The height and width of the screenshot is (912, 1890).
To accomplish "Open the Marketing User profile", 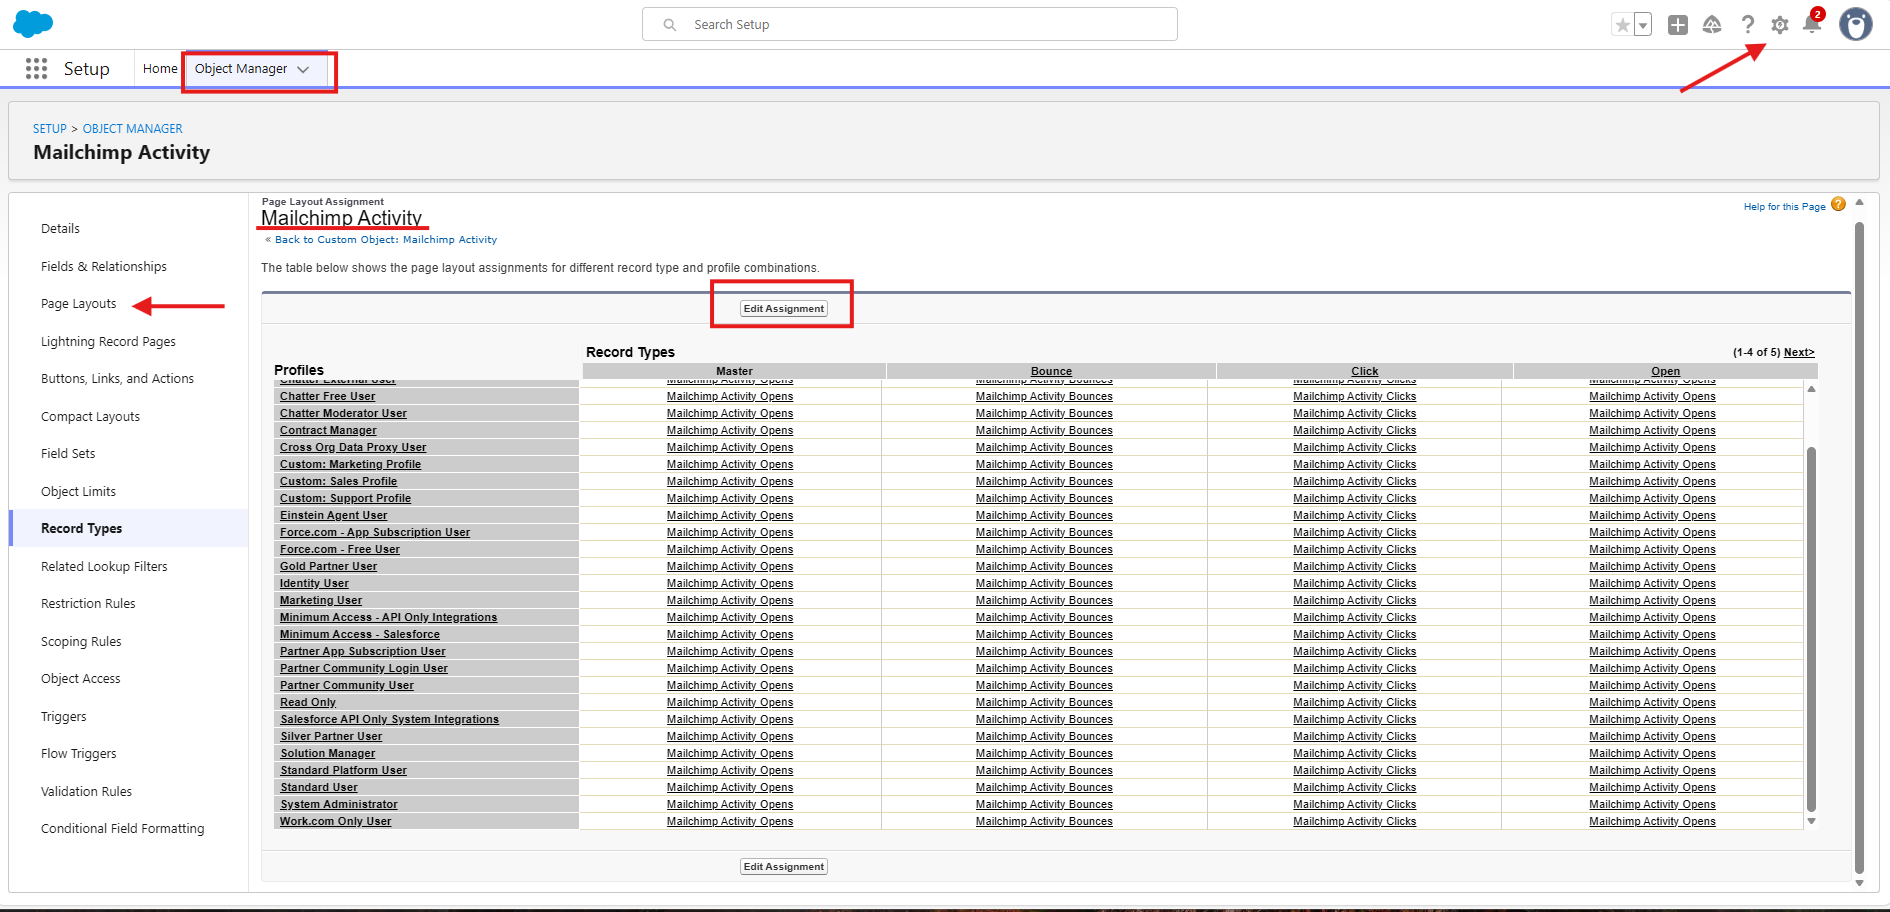I will coord(321,601).
